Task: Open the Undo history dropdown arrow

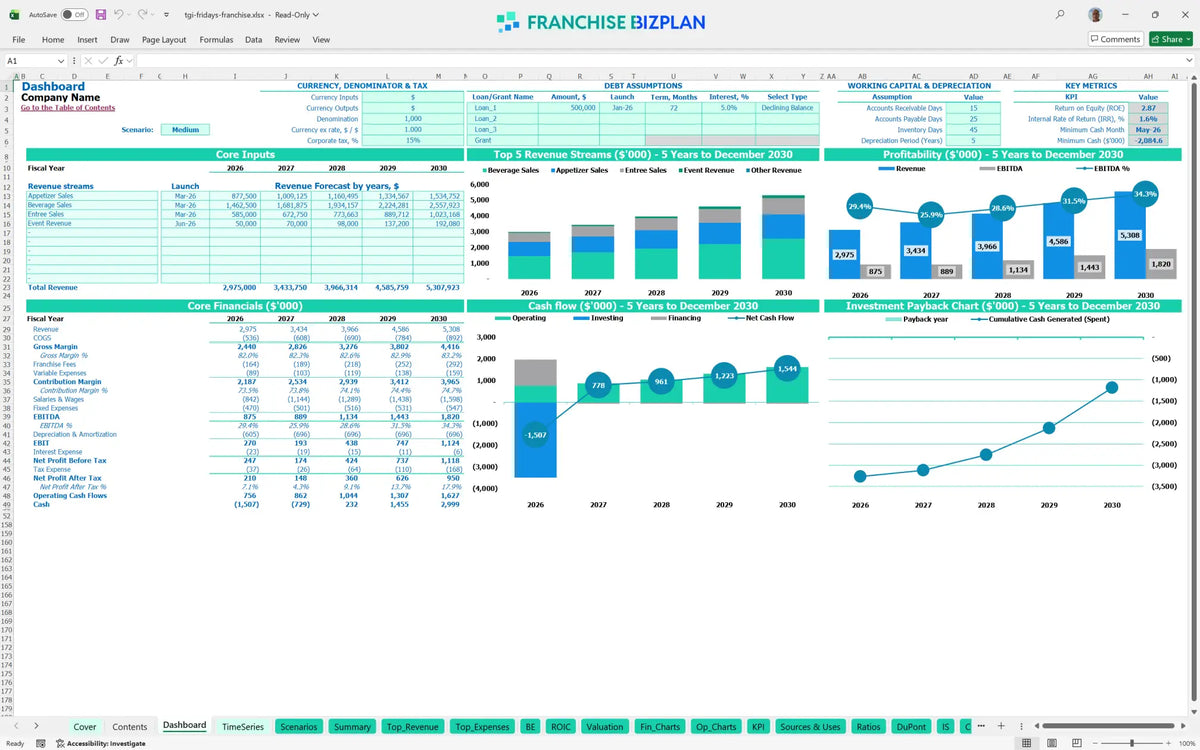Action: [x=130, y=15]
